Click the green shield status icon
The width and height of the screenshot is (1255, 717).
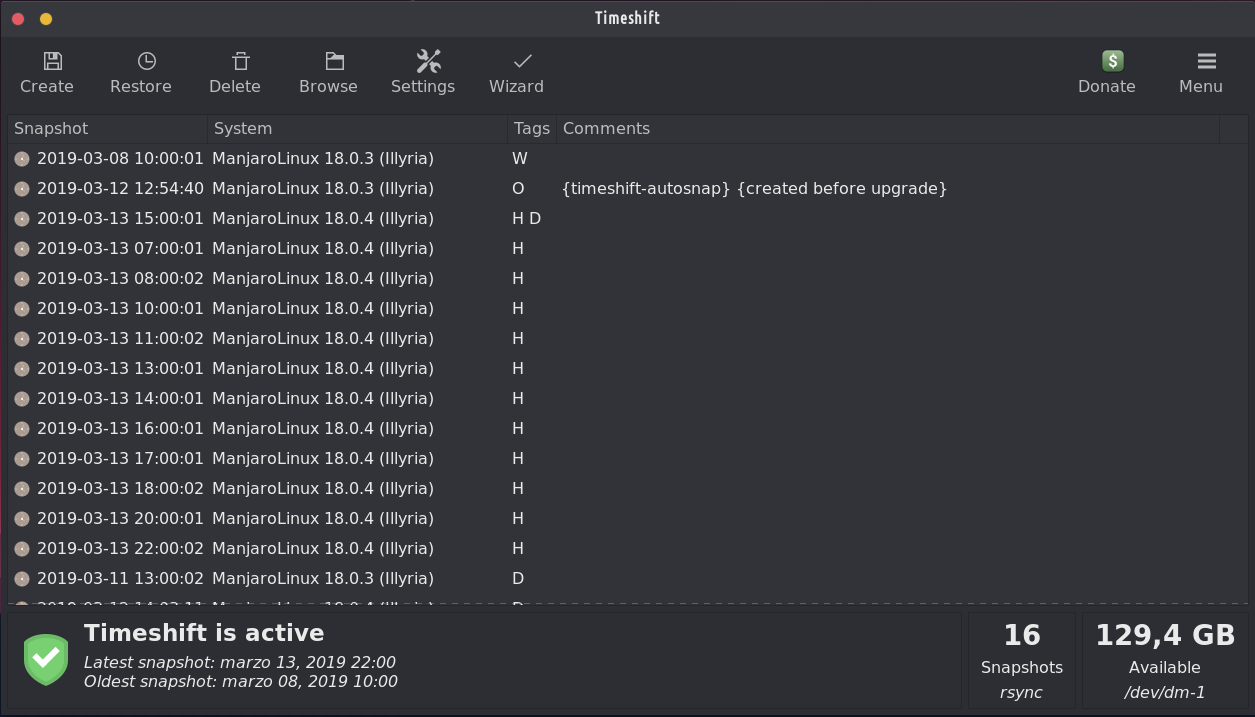46,659
